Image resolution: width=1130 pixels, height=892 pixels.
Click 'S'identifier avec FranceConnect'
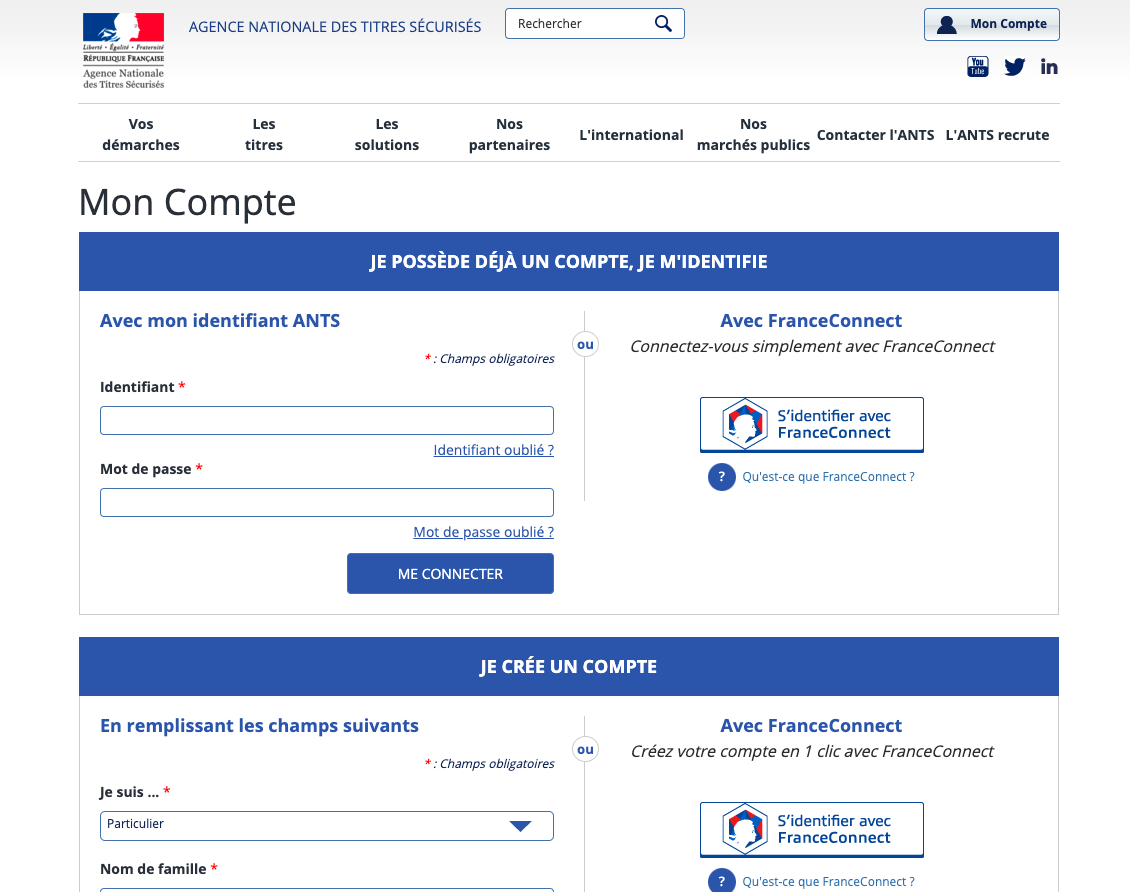811,424
